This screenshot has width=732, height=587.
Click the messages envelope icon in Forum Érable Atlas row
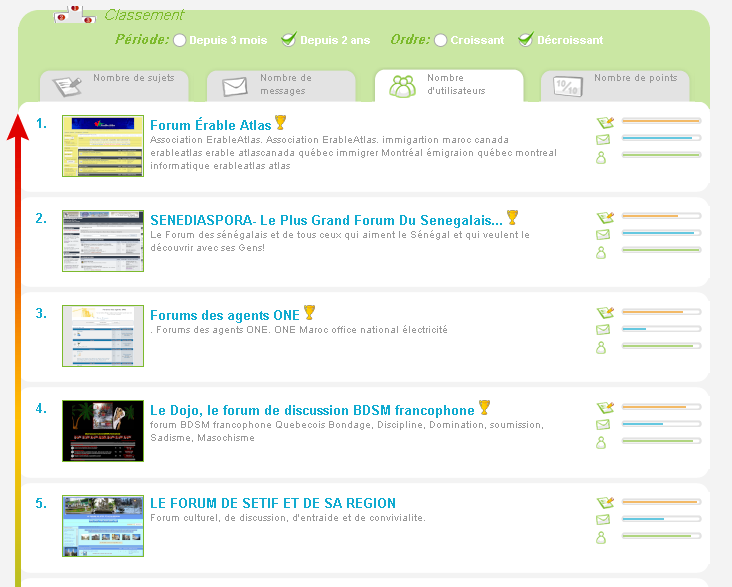pos(603,140)
